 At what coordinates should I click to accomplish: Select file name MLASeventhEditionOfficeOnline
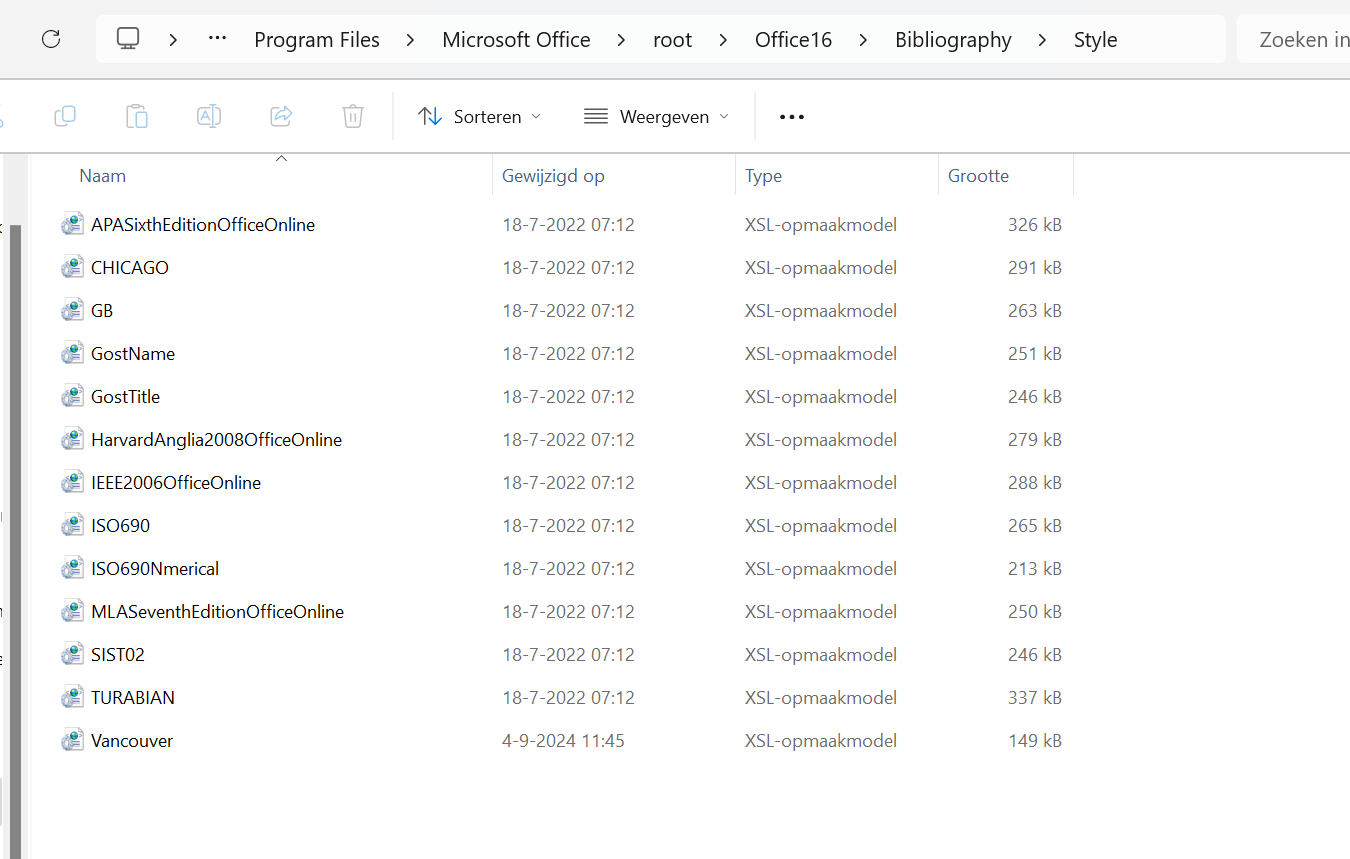tap(217, 612)
